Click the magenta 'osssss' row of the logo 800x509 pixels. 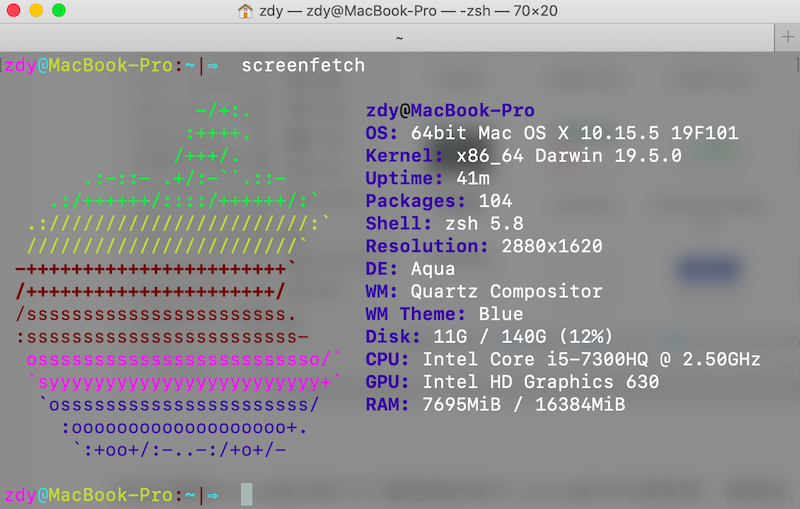pos(184,359)
